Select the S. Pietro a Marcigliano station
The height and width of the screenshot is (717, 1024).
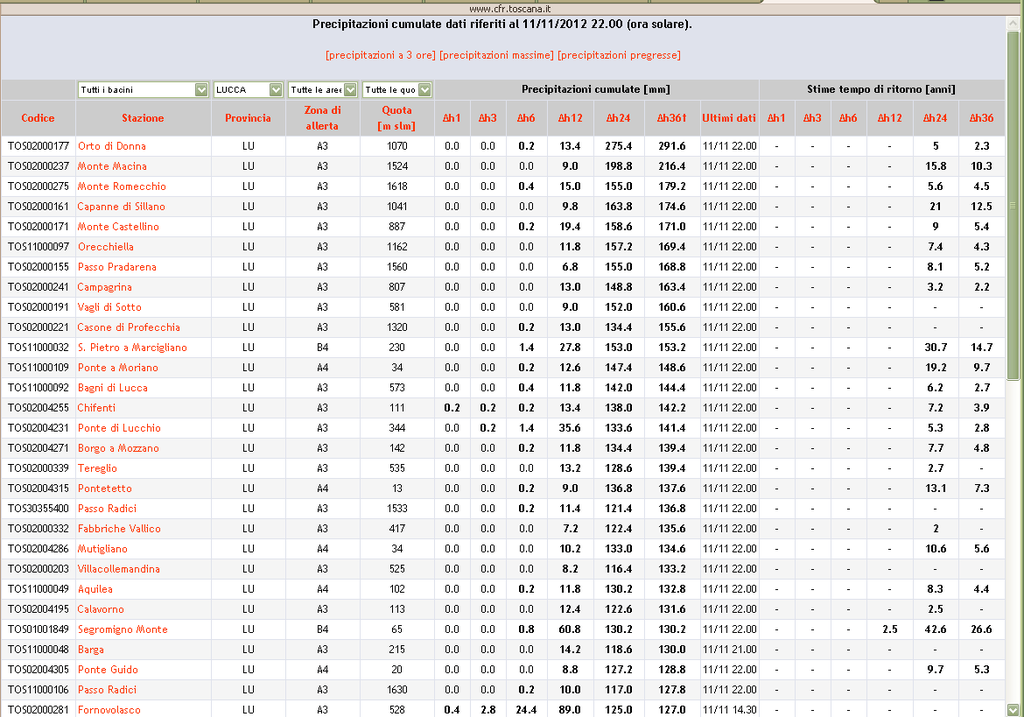(x=132, y=347)
